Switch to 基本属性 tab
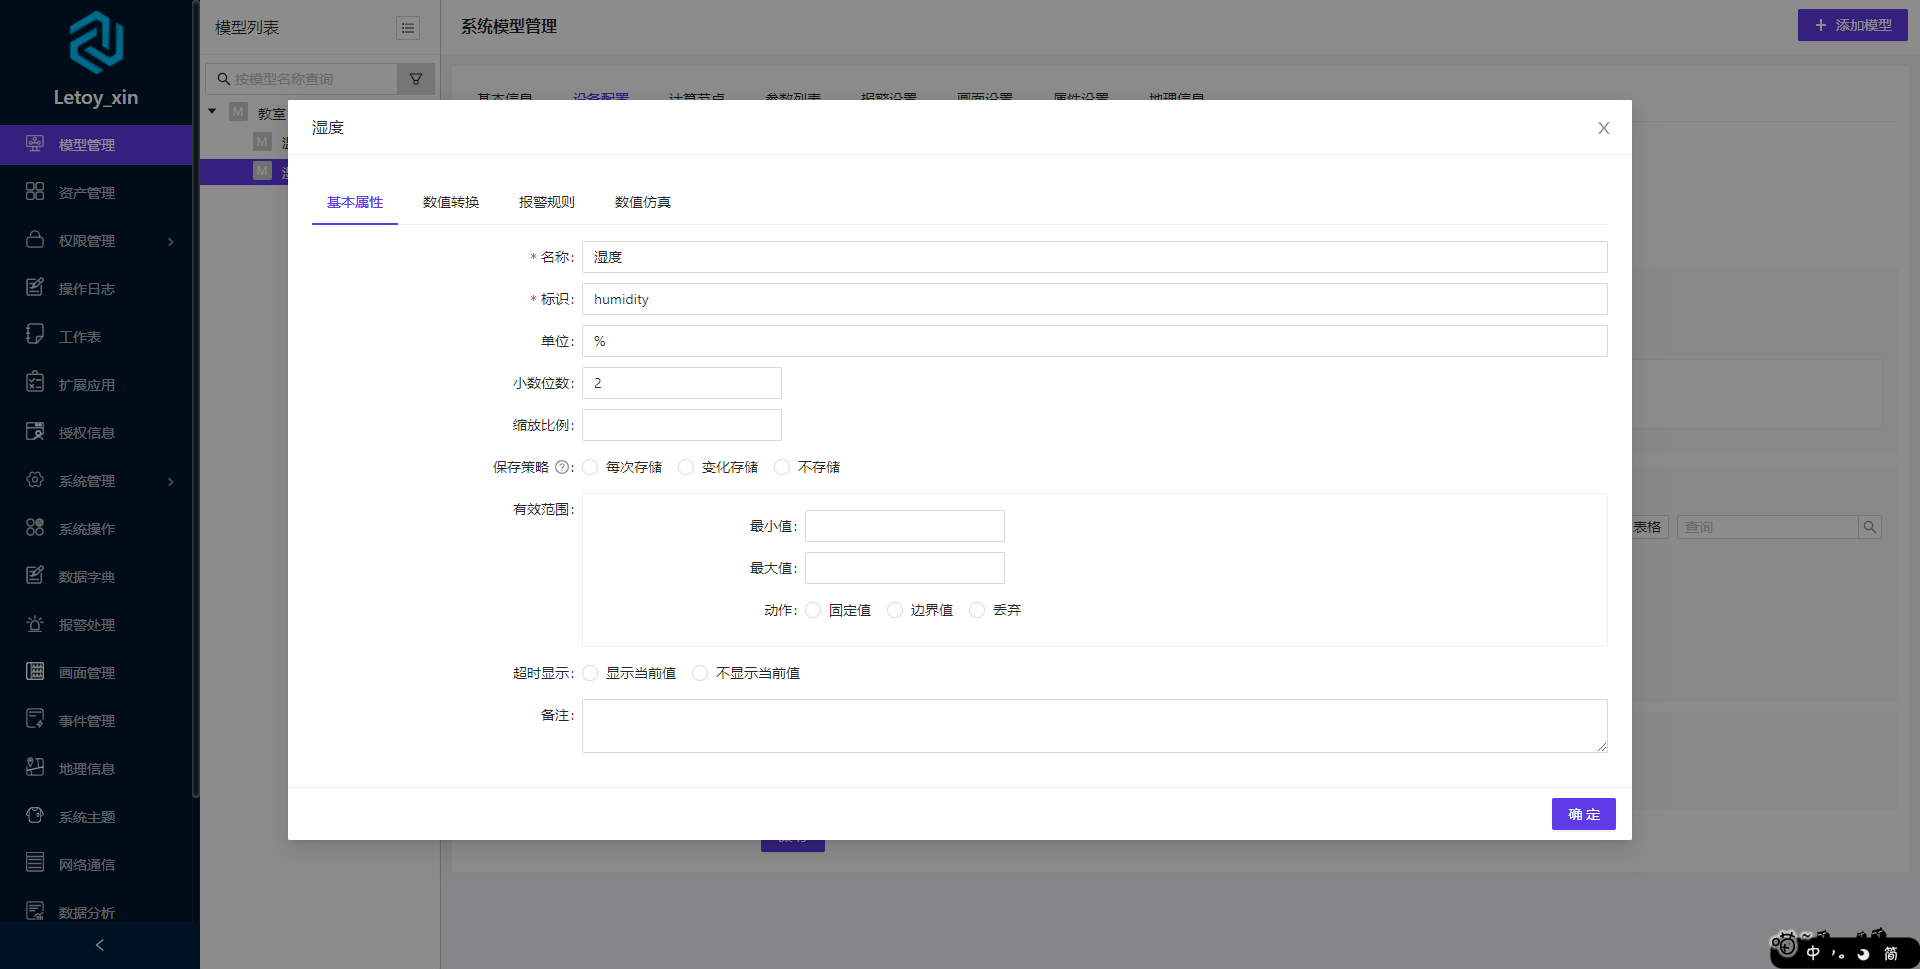 click(x=355, y=202)
